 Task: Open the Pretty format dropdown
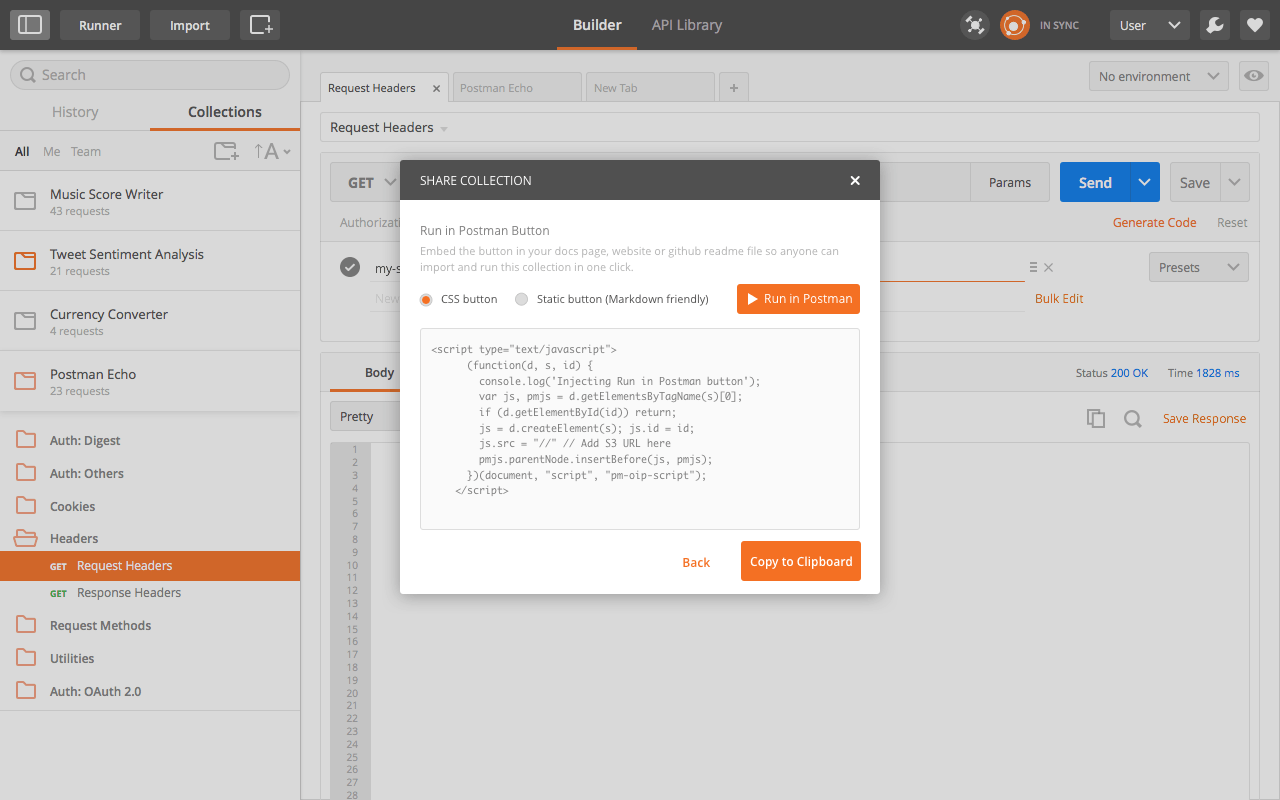(x=365, y=416)
